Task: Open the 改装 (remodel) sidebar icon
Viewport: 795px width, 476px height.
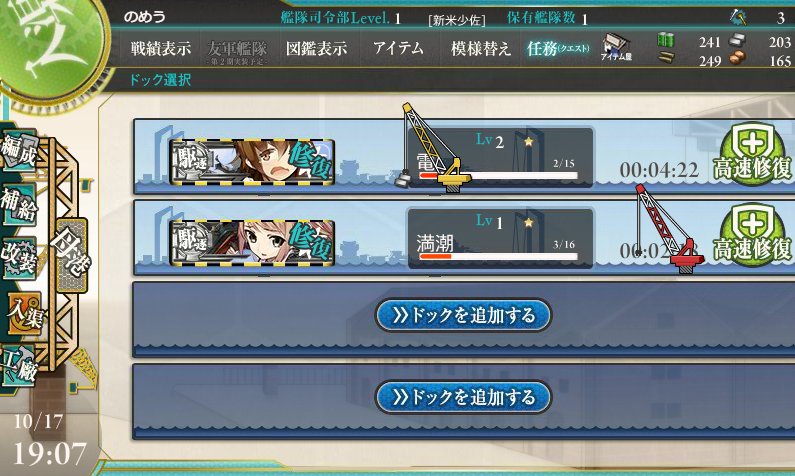Action: pyautogui.click(x=19, y=258)
